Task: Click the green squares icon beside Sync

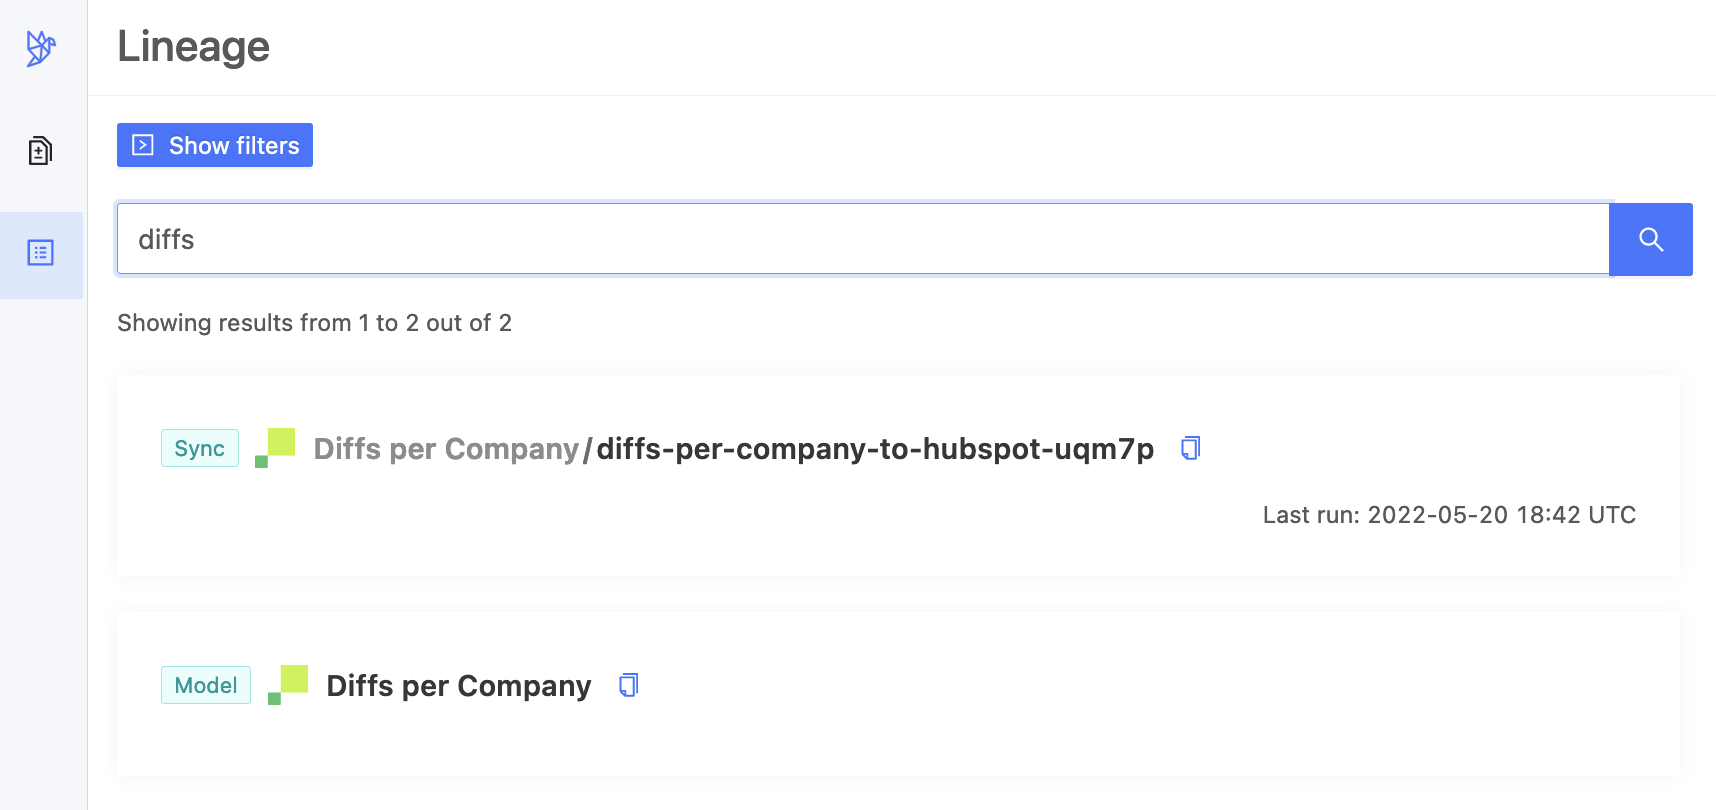Action: (x=275, y=448)
